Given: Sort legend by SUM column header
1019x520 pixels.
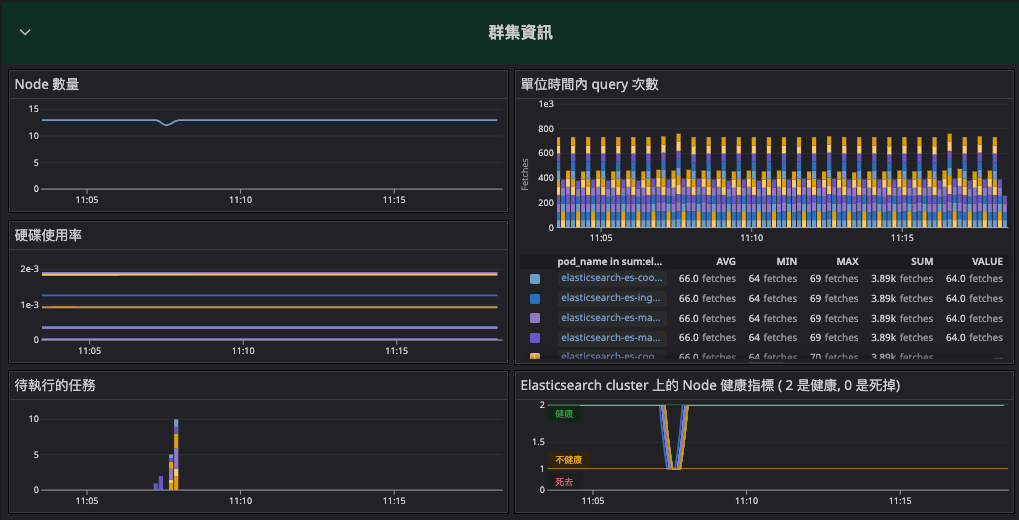Looking at the screenshot, I should pos(920,261).
